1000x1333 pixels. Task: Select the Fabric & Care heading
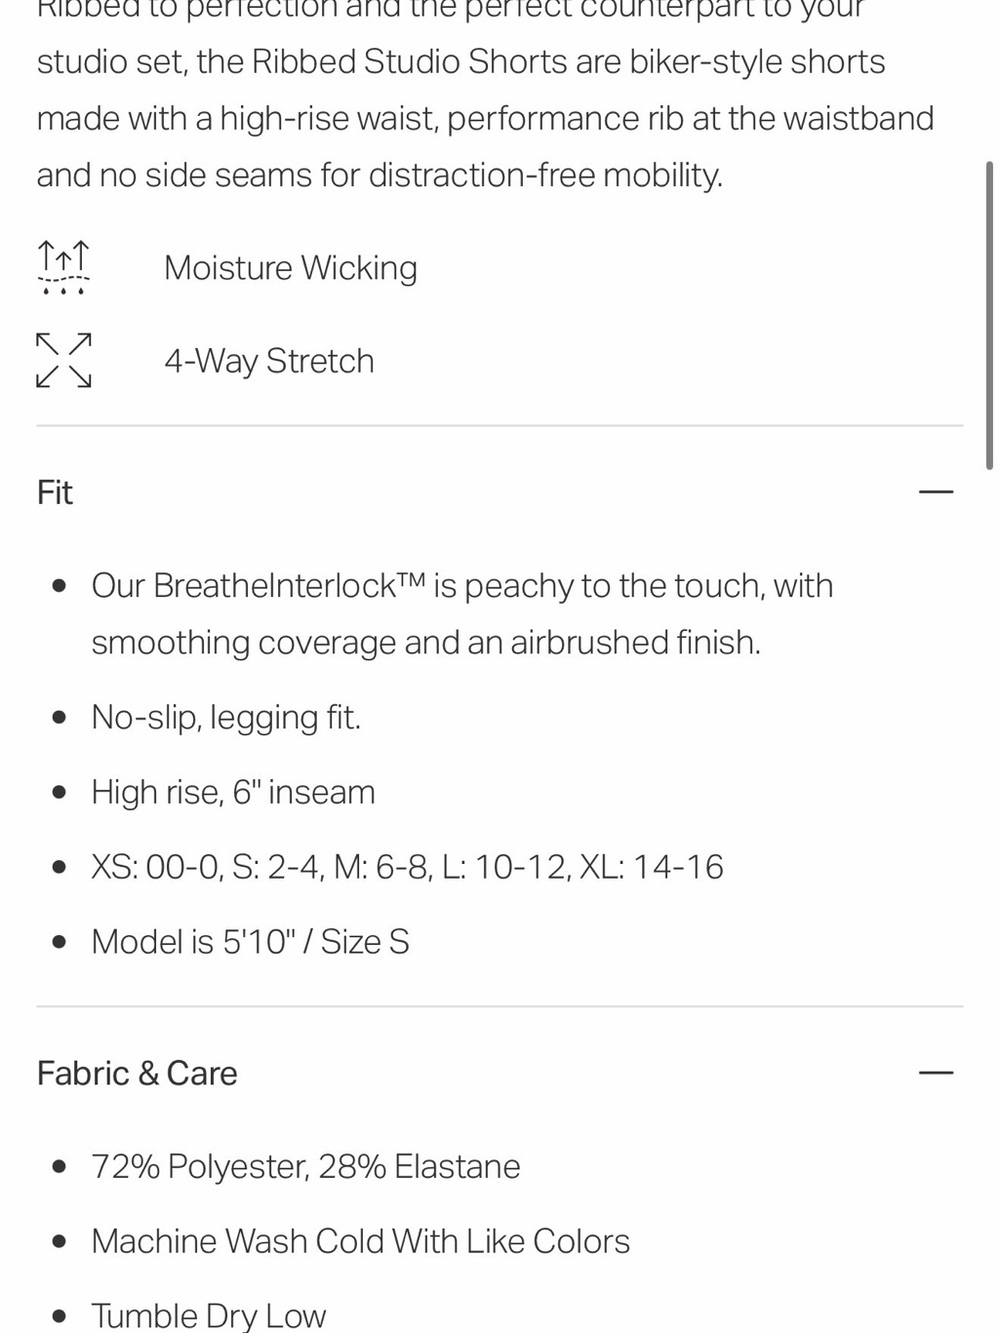coord(137,1073)
